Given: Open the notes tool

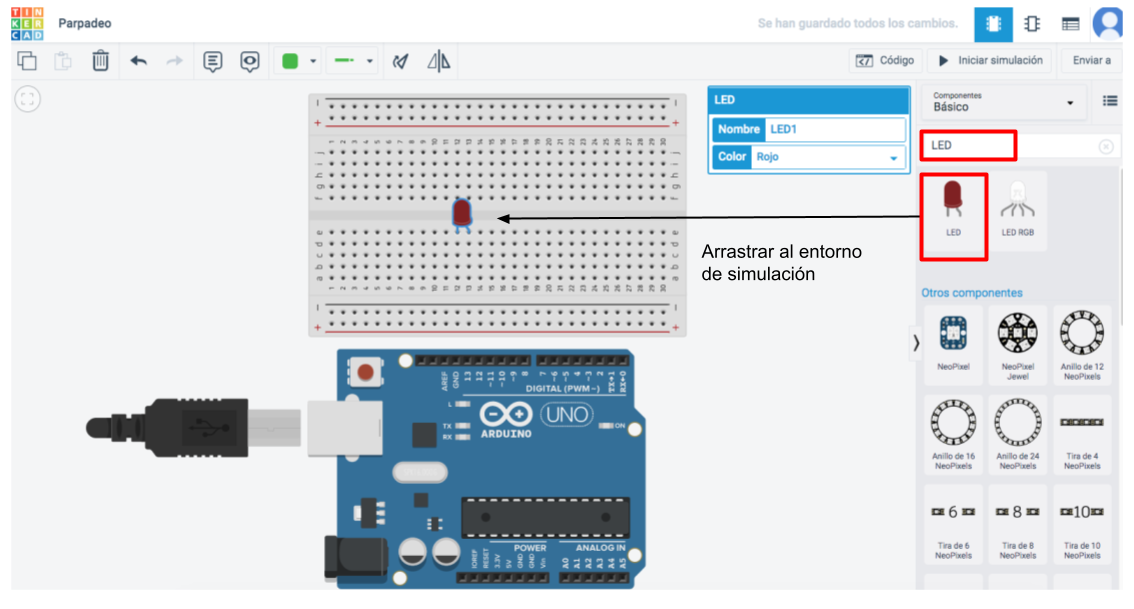Looking at the screenshot, I should 212,61.
